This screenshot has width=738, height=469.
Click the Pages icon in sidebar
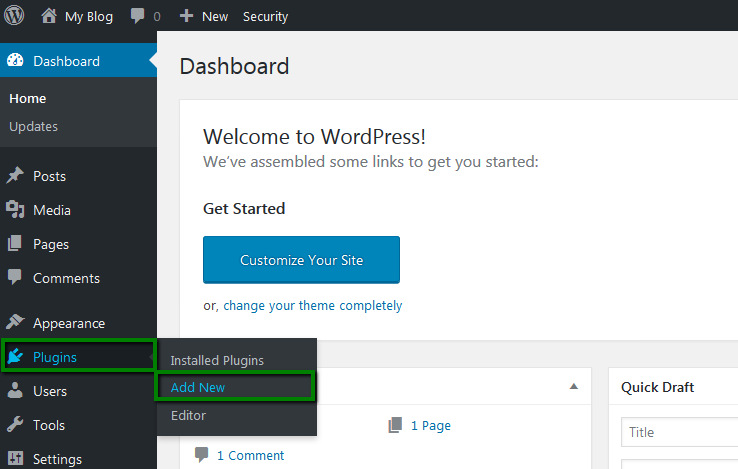(15, 244)
